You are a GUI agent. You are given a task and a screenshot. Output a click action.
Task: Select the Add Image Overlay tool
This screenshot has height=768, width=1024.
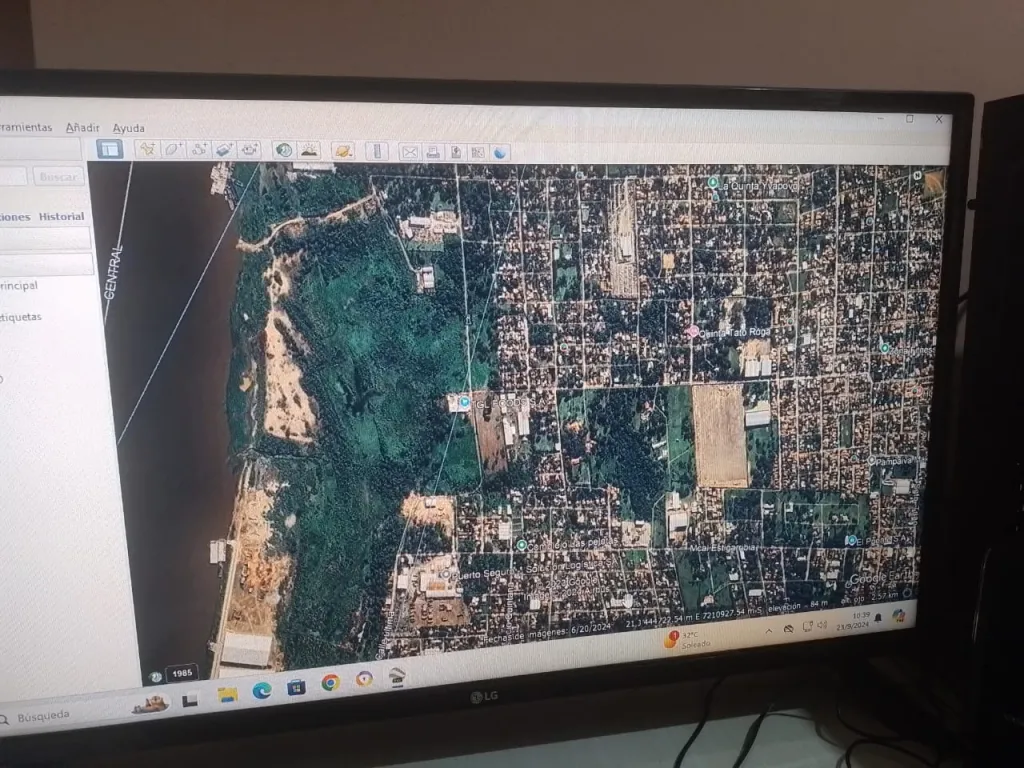tap(224, 150)
